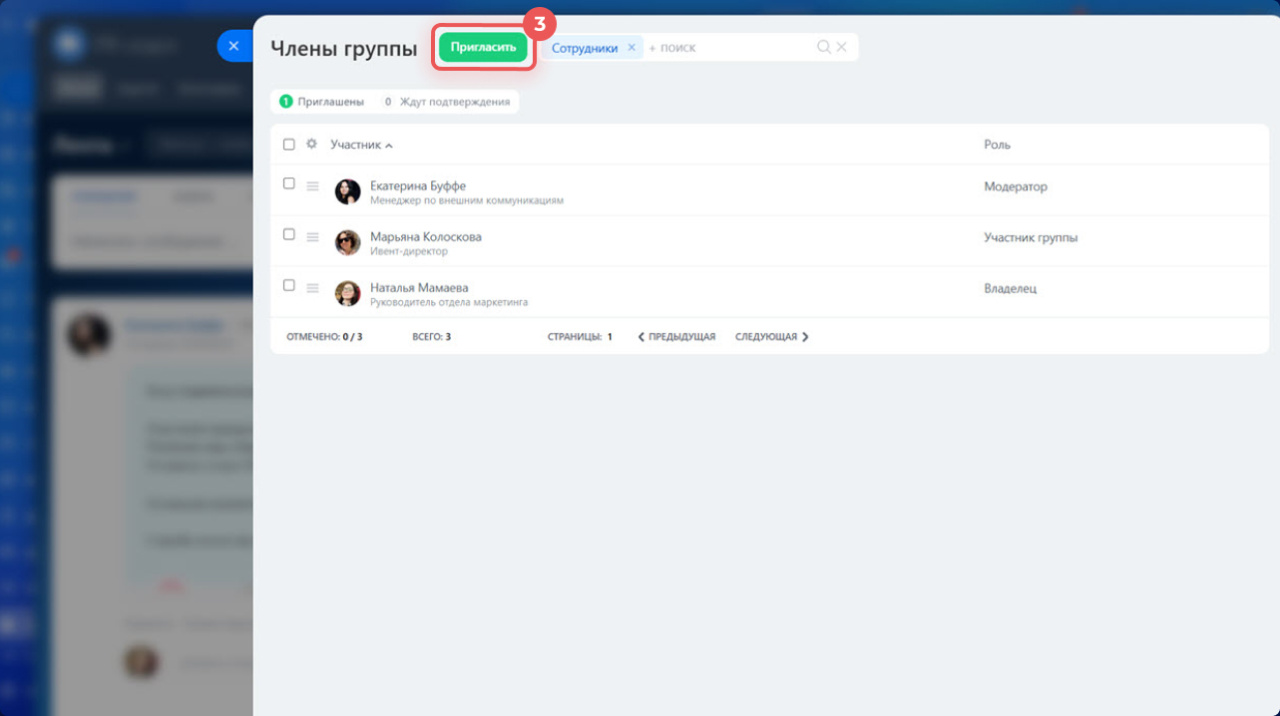Remove the Сотрудники filter chip
The height and width of the screenshot is (716, 1280).
click(631, 47)
